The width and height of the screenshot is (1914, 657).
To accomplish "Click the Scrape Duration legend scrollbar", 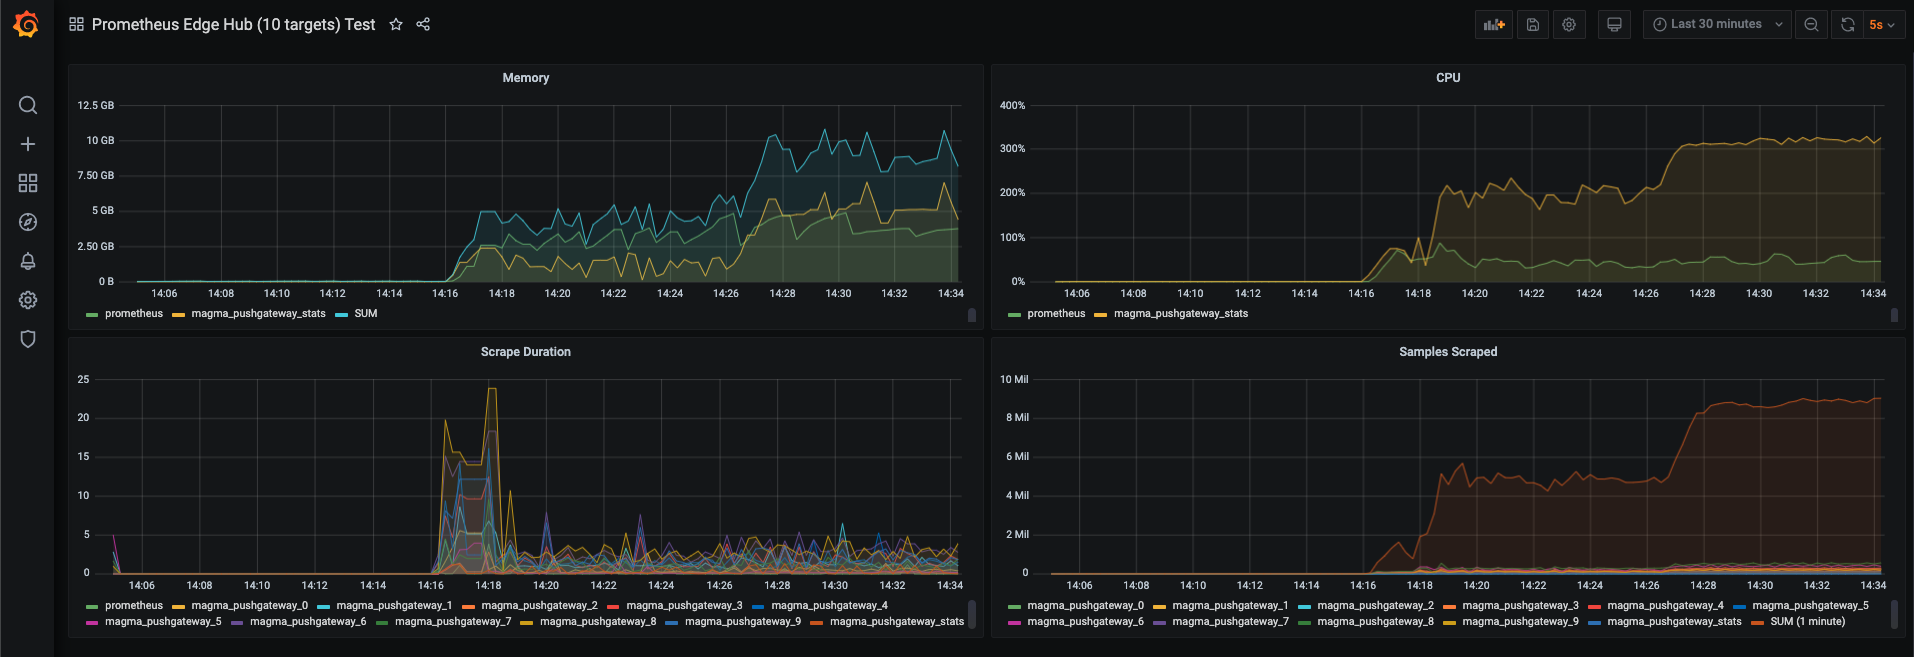I will click(971, 613).
